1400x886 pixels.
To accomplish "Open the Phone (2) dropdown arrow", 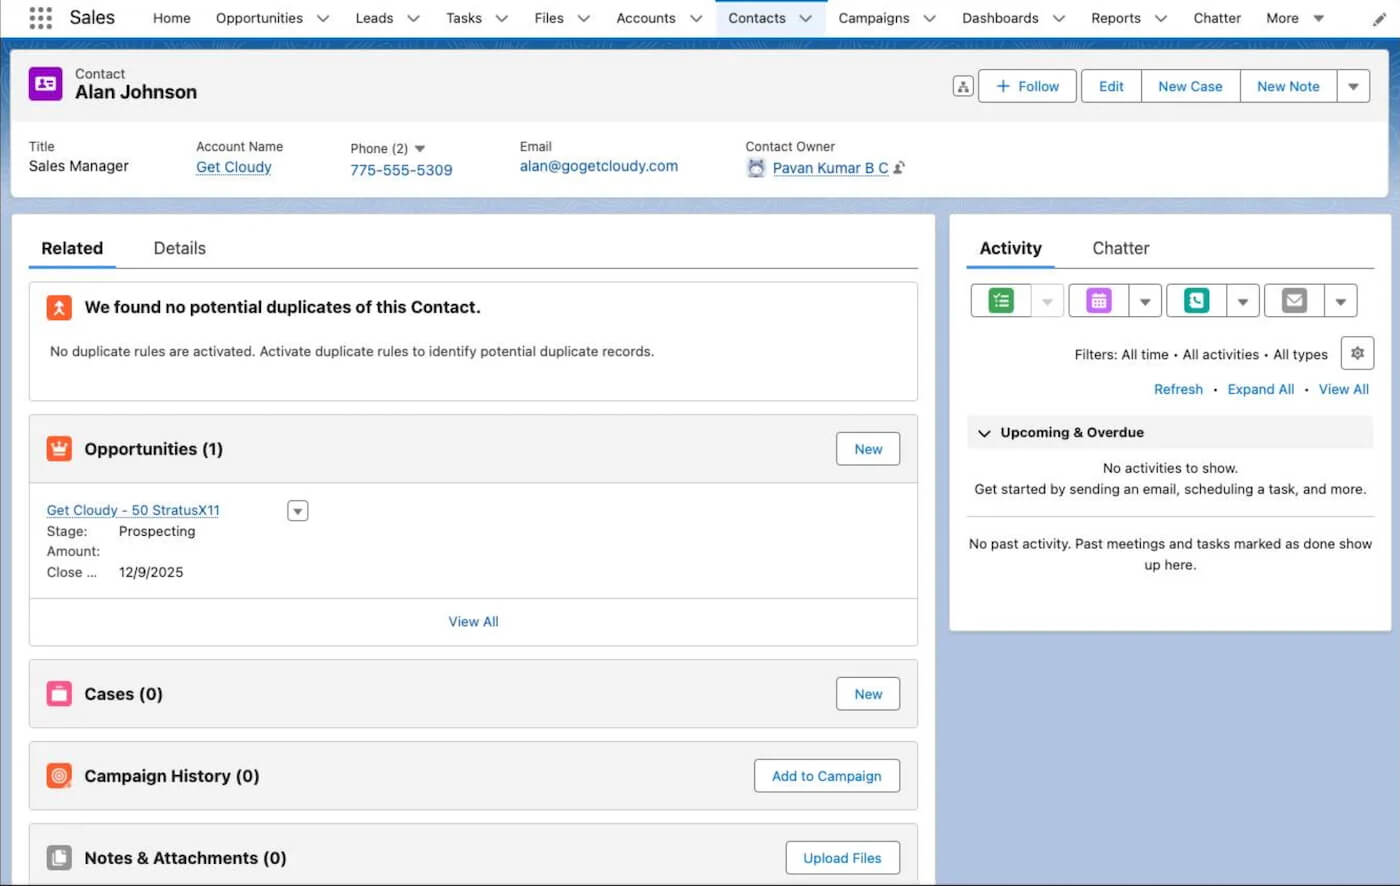I will click(x=420, y=149).
